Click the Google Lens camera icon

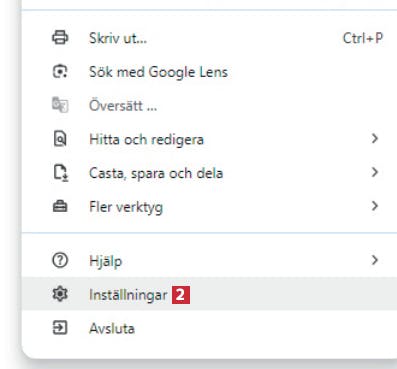click(60, 72)
